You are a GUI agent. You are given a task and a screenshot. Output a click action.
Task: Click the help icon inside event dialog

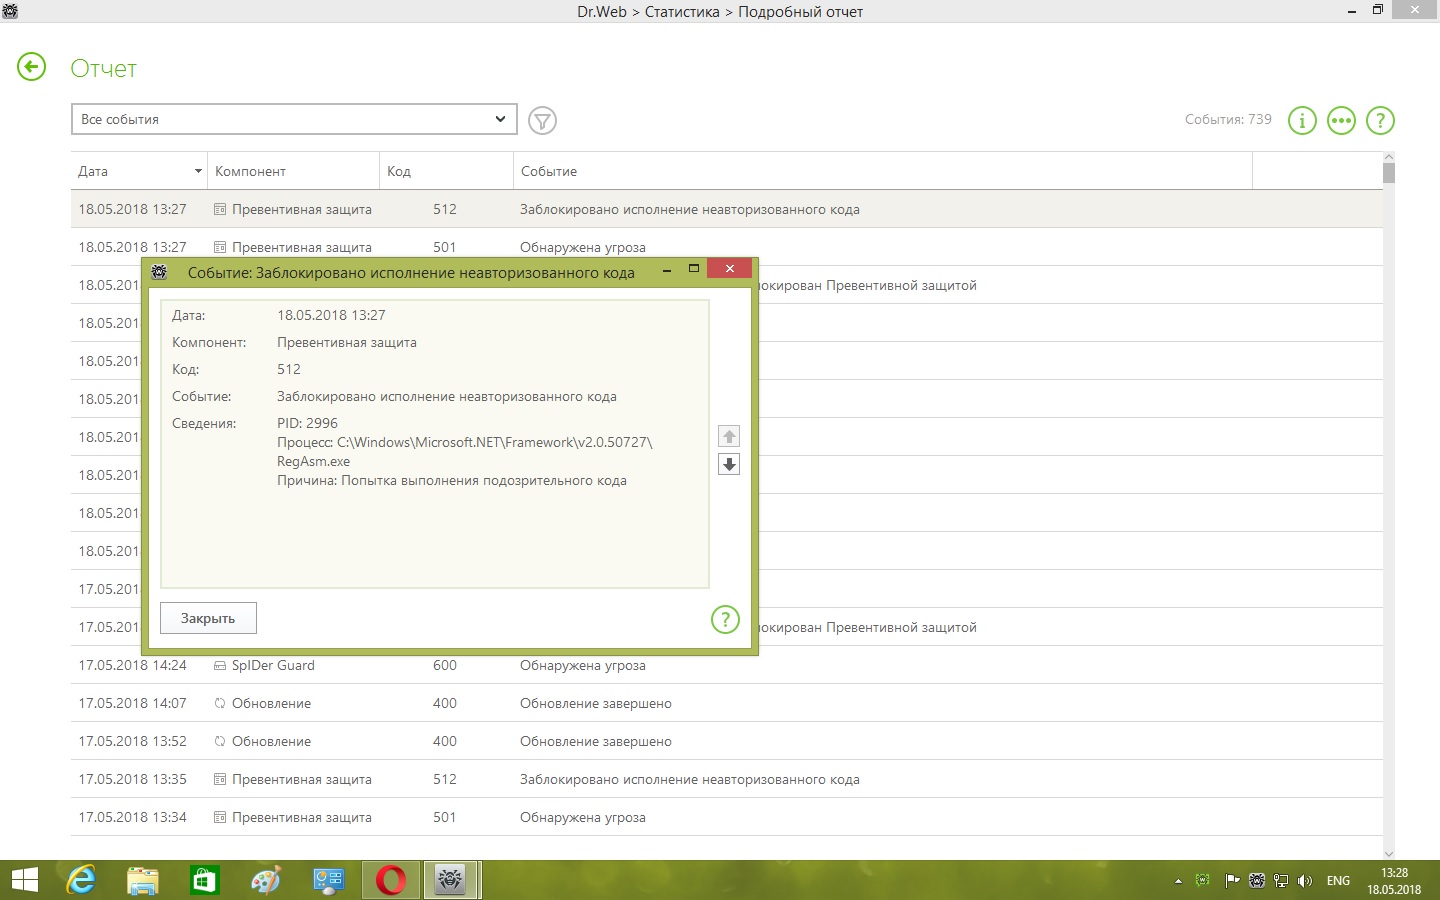725,619
